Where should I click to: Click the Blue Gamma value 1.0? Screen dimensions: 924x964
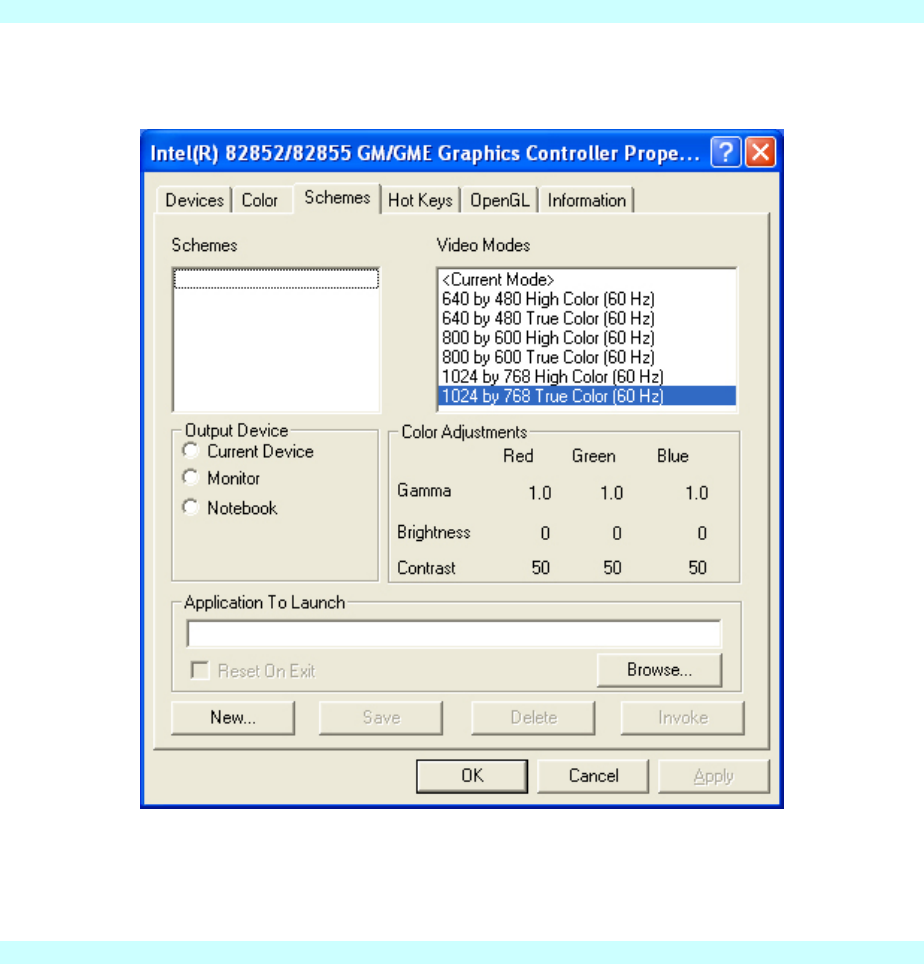tap(697, 493)
